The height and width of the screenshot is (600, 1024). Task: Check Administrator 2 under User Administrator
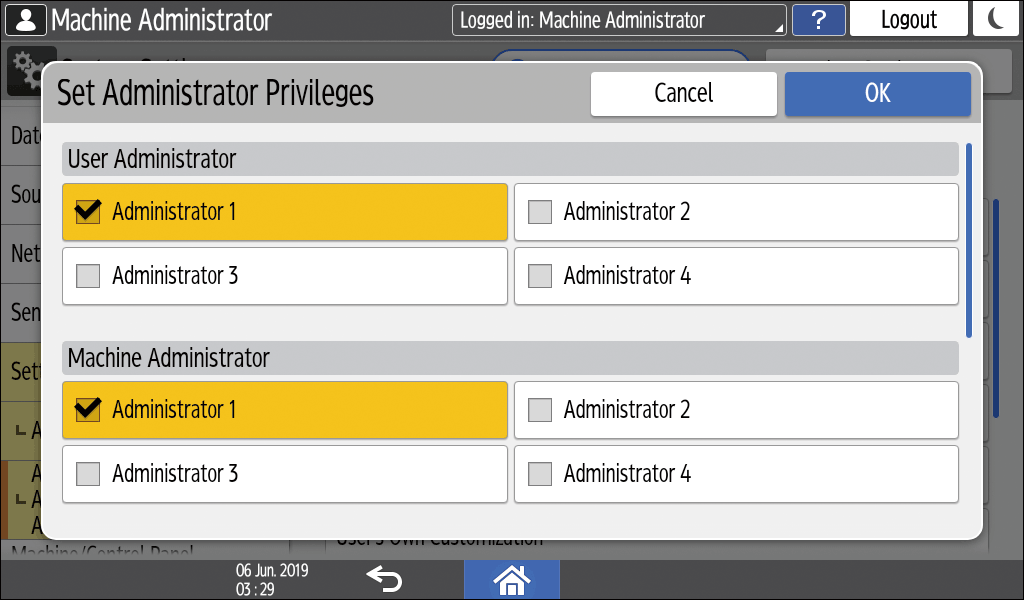[541, 212]
